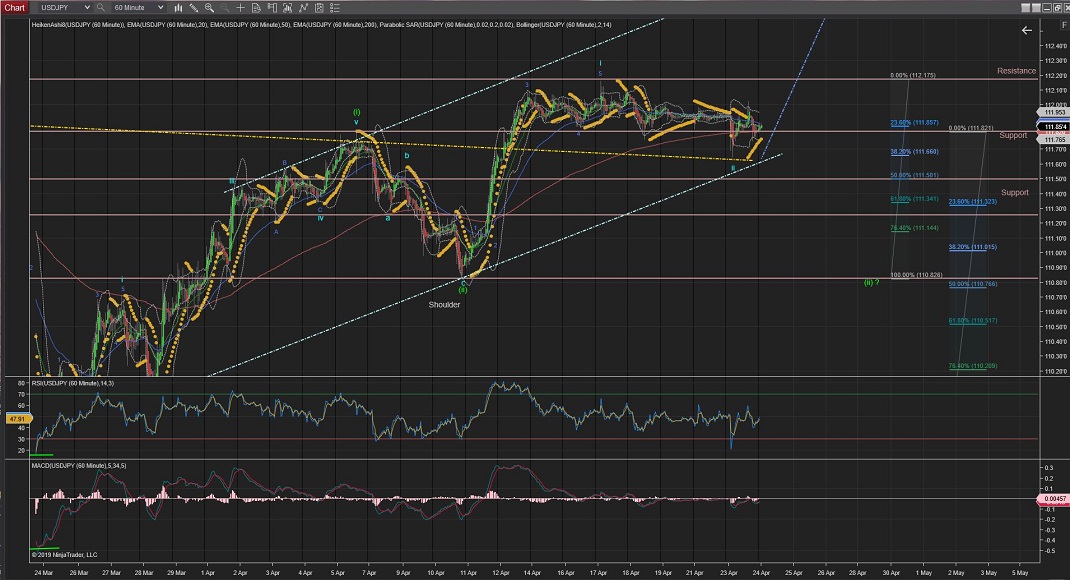Open the indicators icon in toolbar
1070x580 pixels.
(303, 7)
